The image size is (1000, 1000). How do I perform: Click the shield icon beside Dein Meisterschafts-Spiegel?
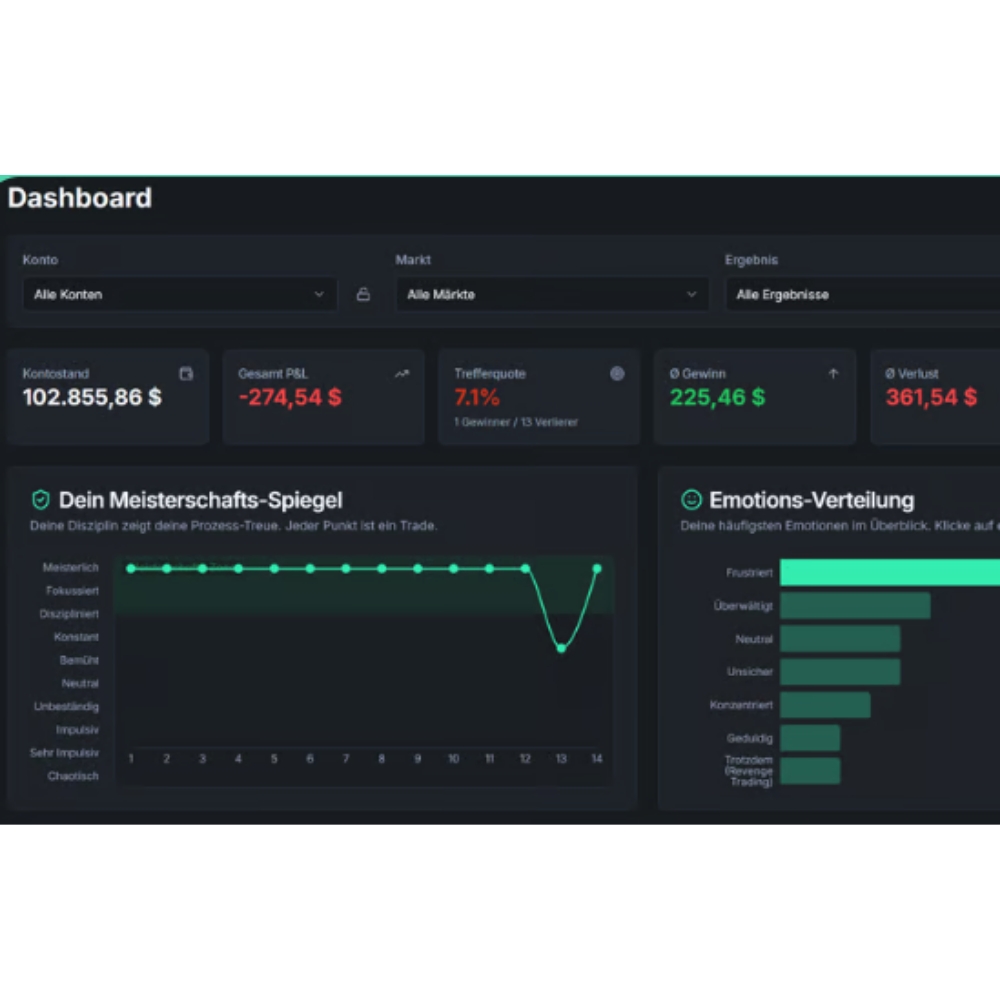(40, 499)
